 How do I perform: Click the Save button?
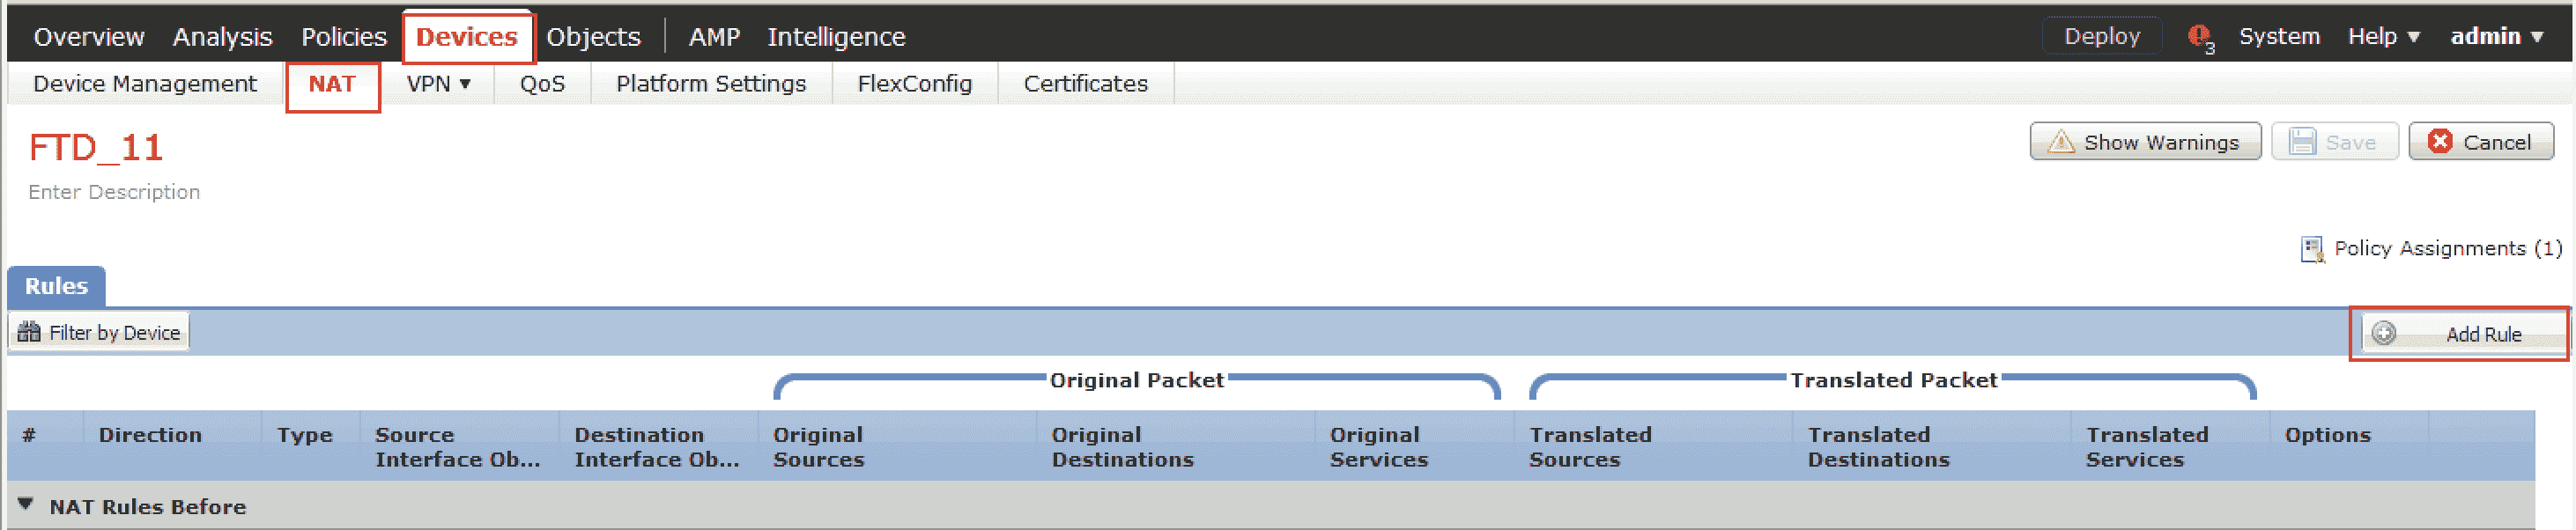2334,142
